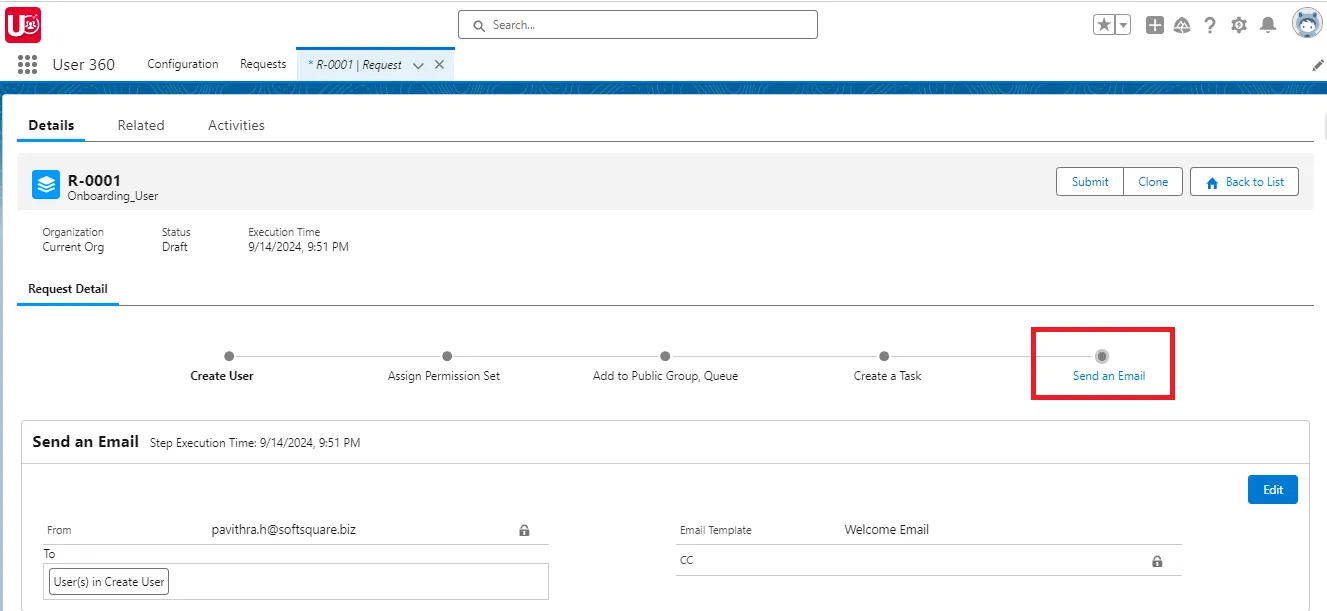Click the lock icon beside From field

tap(524, 530)
